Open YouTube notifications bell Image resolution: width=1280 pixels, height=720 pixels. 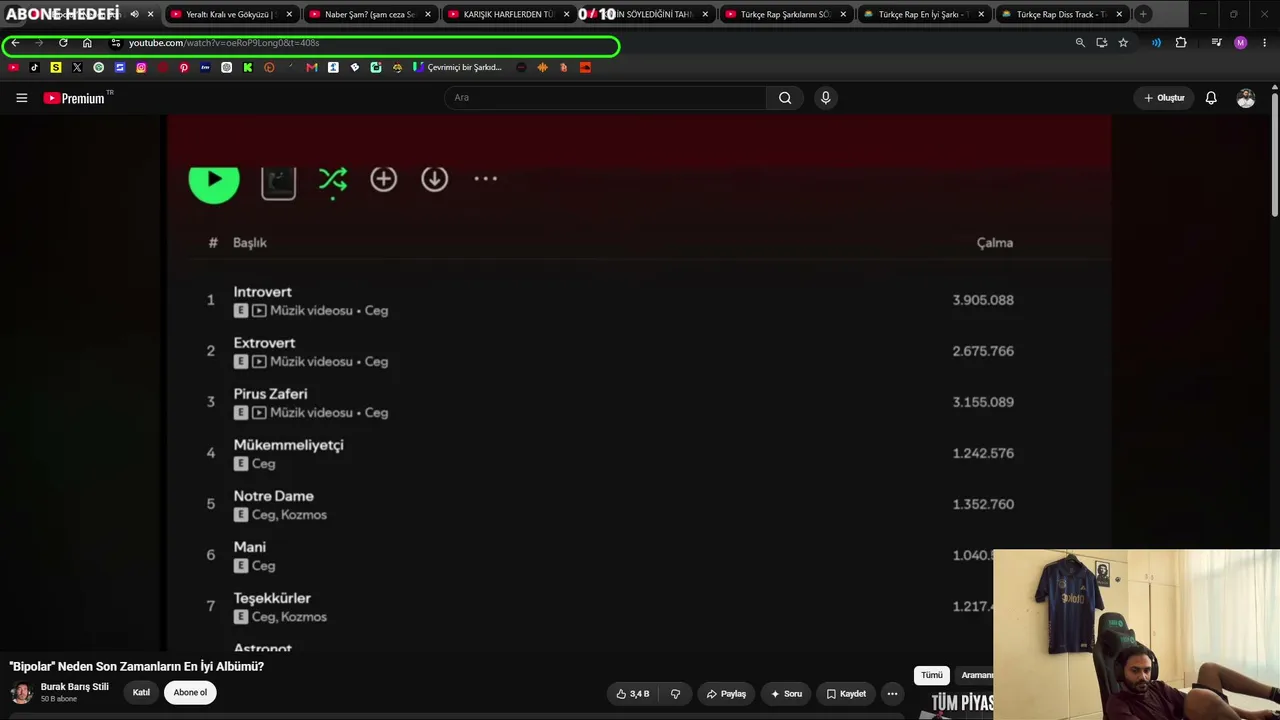pyautogui.click(x=1211, y=98)
